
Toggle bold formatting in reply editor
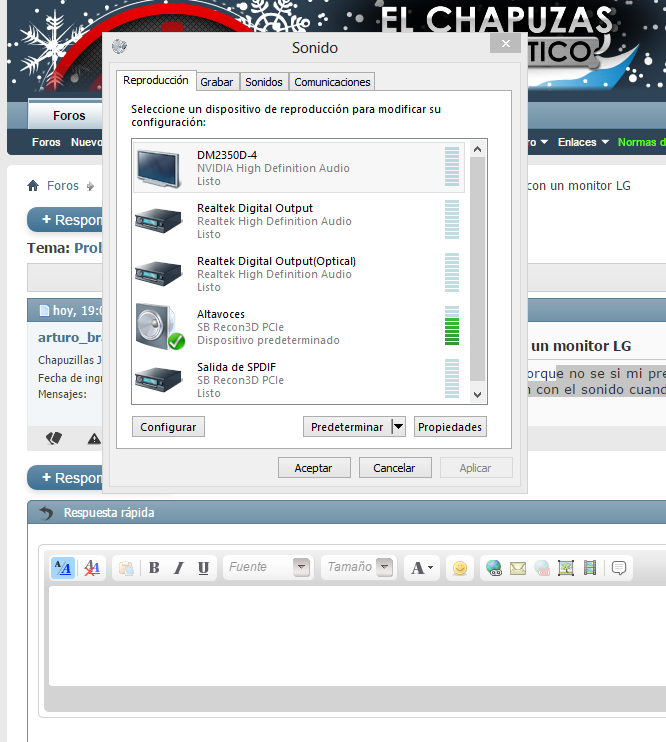(x=154, y=567)
